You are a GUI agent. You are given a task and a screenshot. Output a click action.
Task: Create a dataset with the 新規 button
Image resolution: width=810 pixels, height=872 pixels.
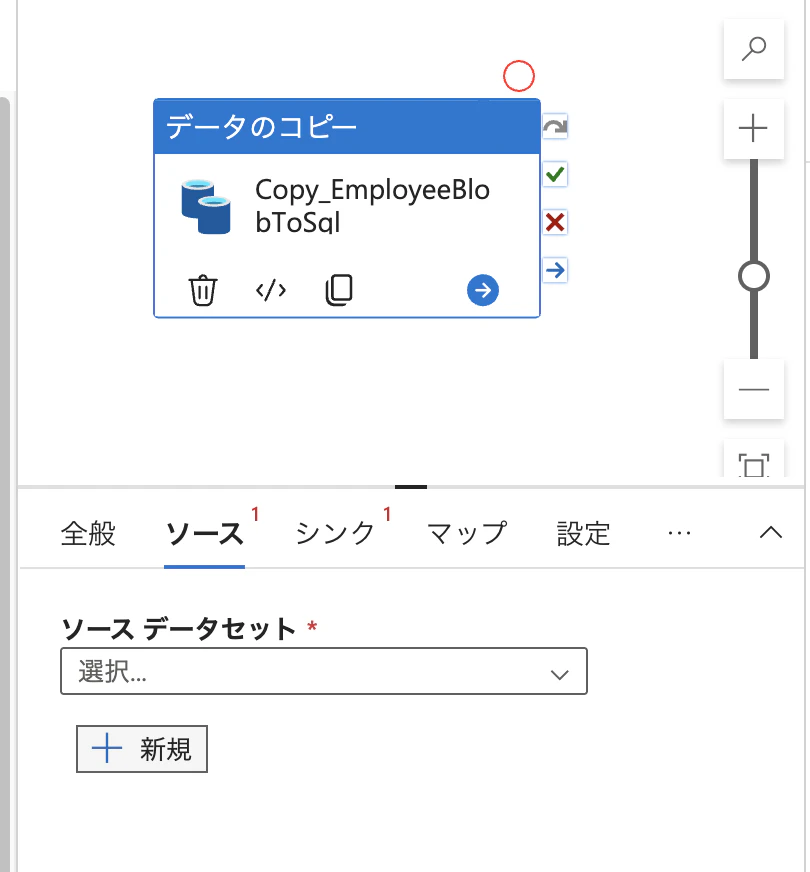[x=141, y=749]
